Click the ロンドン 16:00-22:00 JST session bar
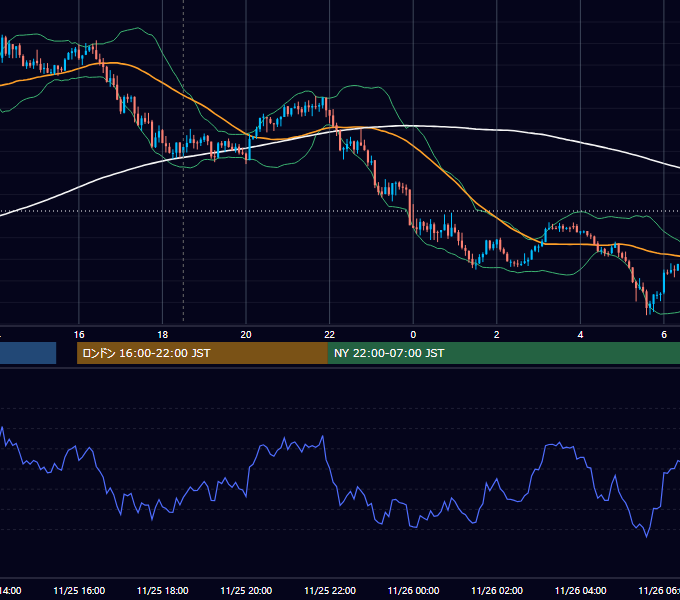This screenshot has height=600, width=680. 202,353
